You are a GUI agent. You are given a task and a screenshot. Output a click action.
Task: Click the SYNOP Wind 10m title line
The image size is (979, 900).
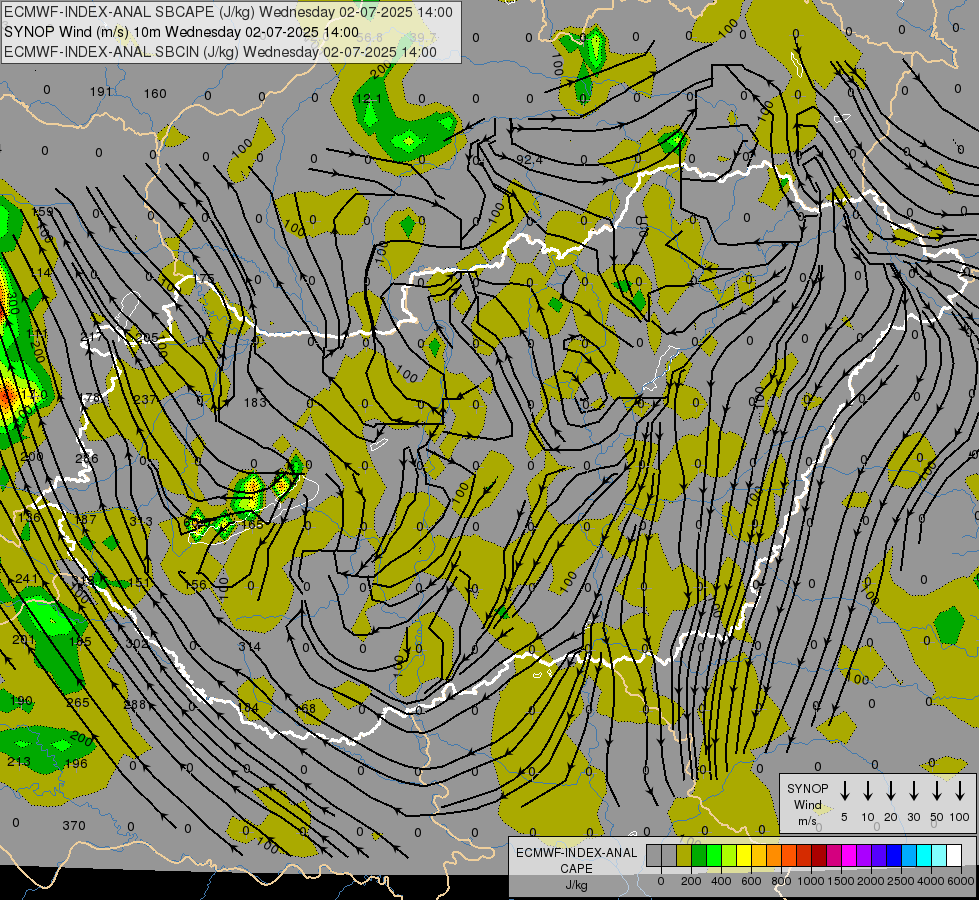182,32
